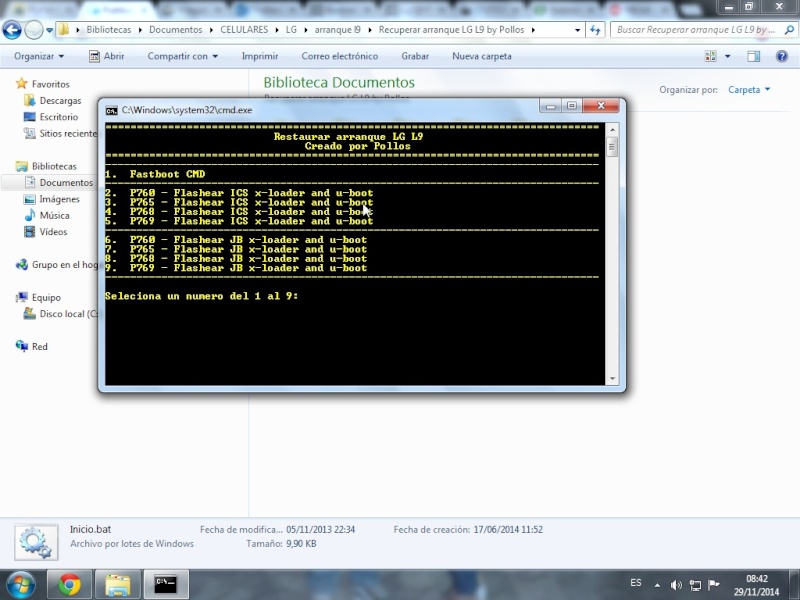Image resolution: width=800 pixels, height=600 pixels.
Task: Select Imágenes library in the navigation pane
Action: coord(59,199)
